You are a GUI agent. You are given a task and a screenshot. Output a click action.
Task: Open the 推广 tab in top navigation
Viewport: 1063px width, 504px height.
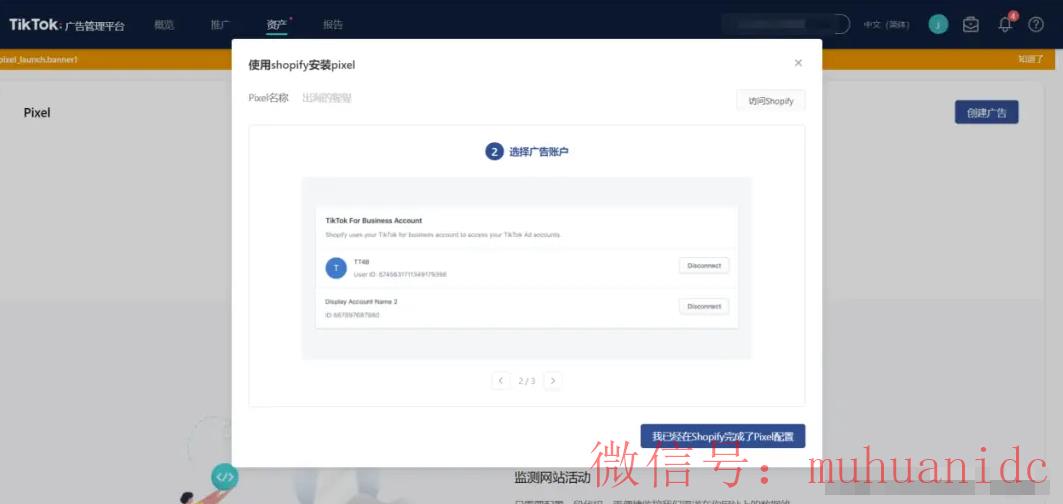220,24
